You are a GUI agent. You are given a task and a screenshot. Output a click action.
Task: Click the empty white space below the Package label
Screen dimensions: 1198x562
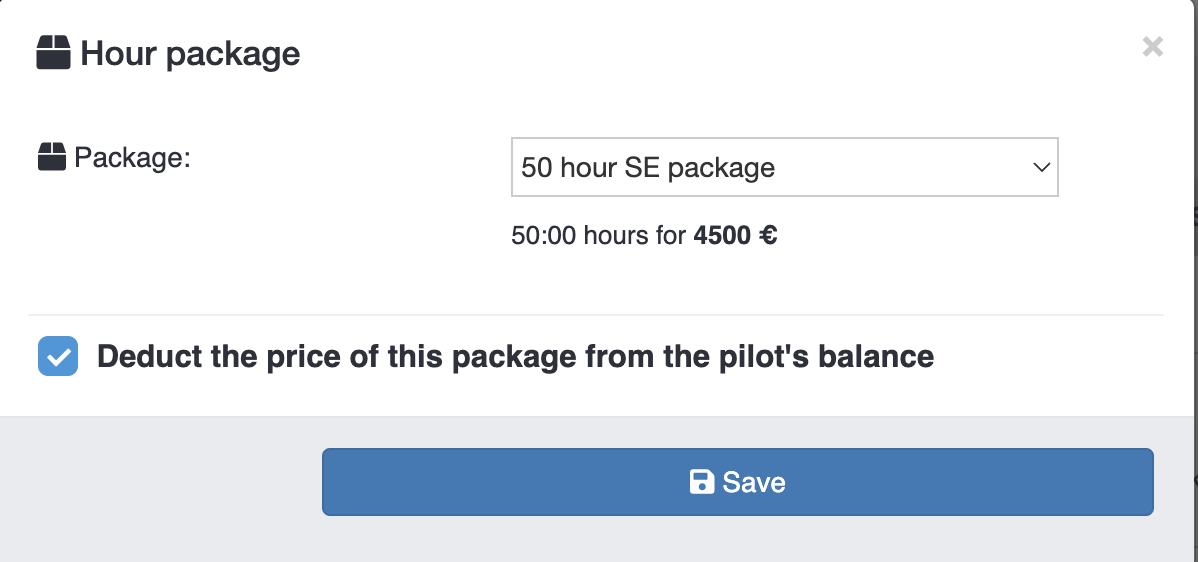pyautogui.click(x=200, y=250)
